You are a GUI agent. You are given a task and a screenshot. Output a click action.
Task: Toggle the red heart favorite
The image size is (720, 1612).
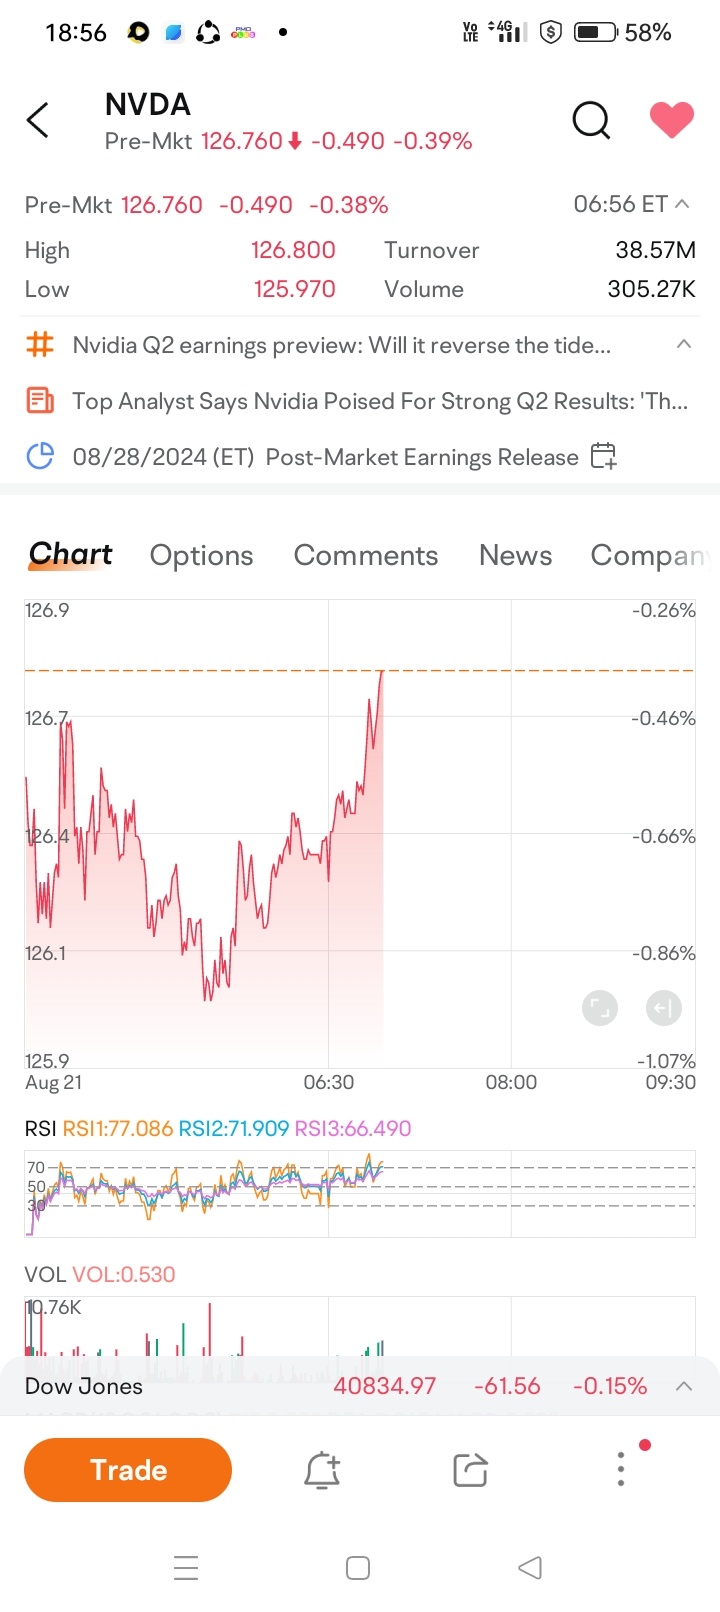pyautogui.click(x=671, y=121)
